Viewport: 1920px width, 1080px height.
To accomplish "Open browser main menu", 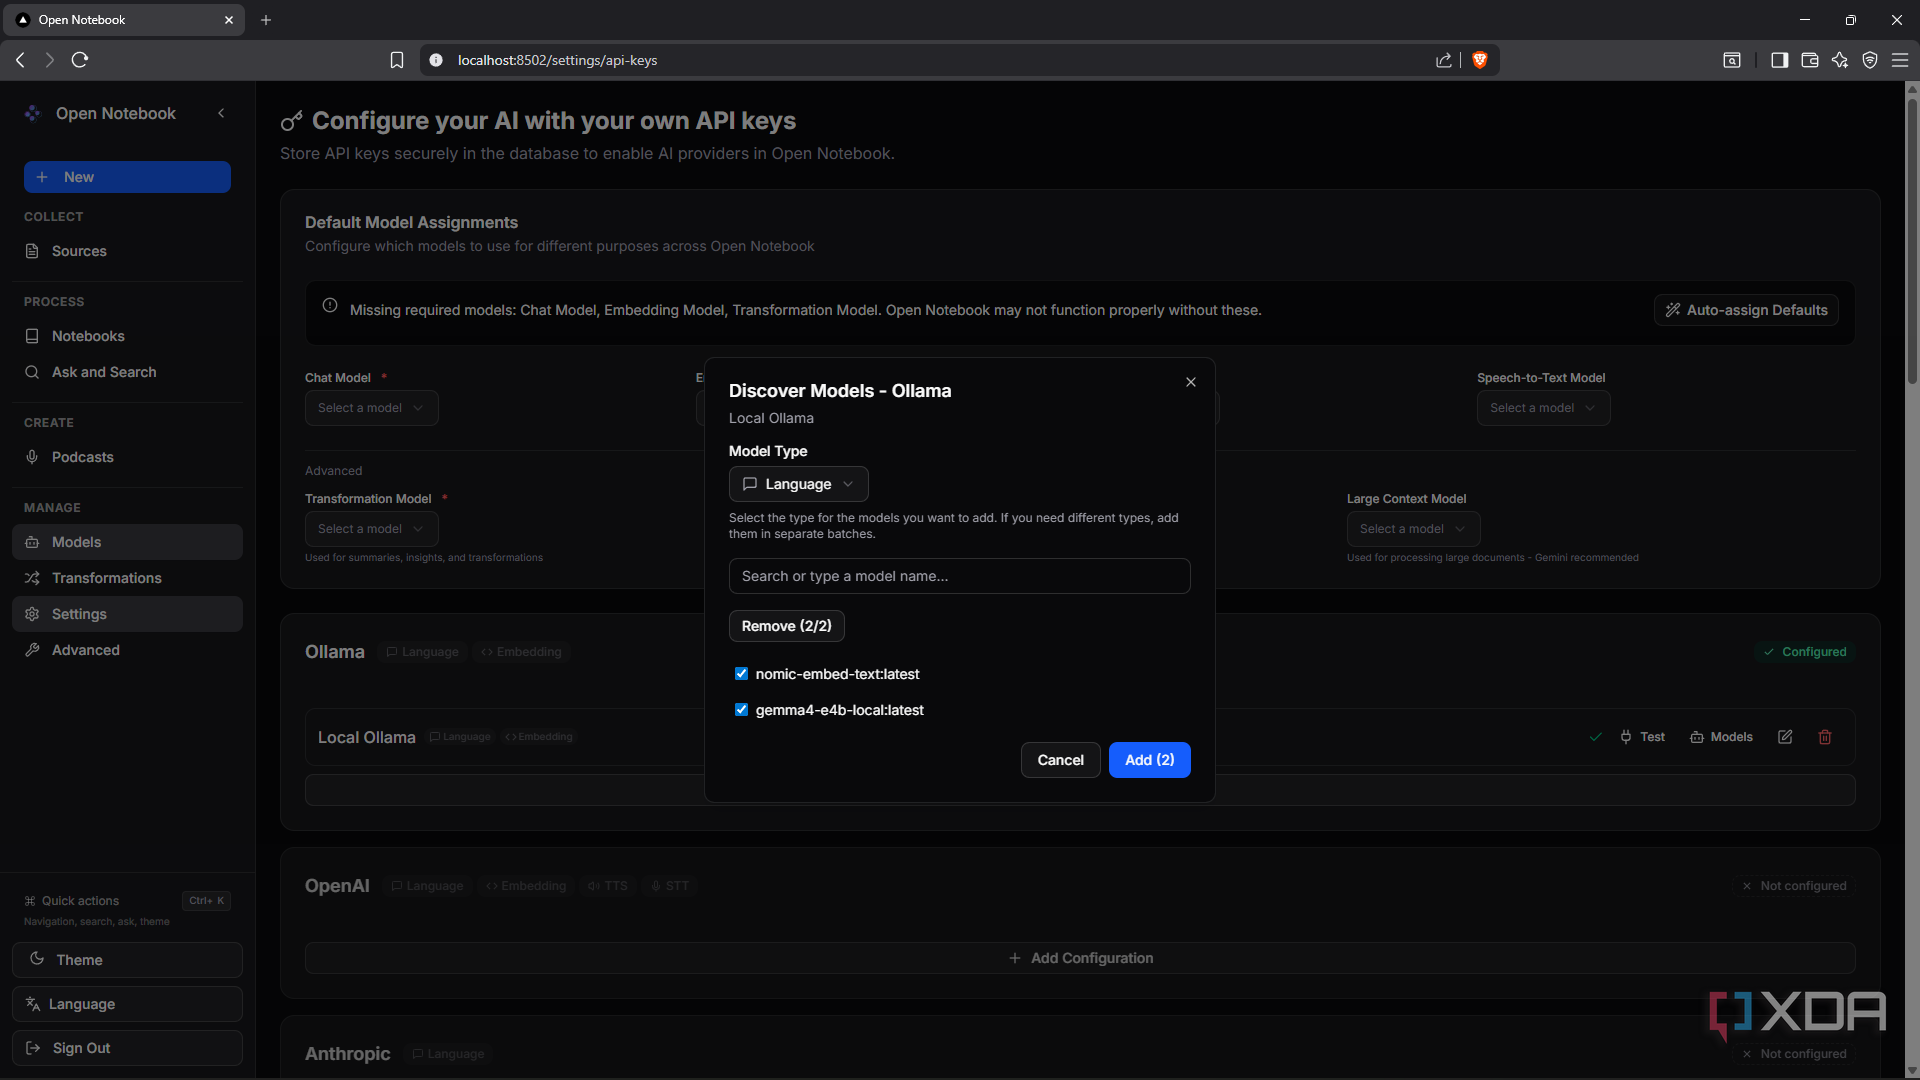I will click(1900, 60).
